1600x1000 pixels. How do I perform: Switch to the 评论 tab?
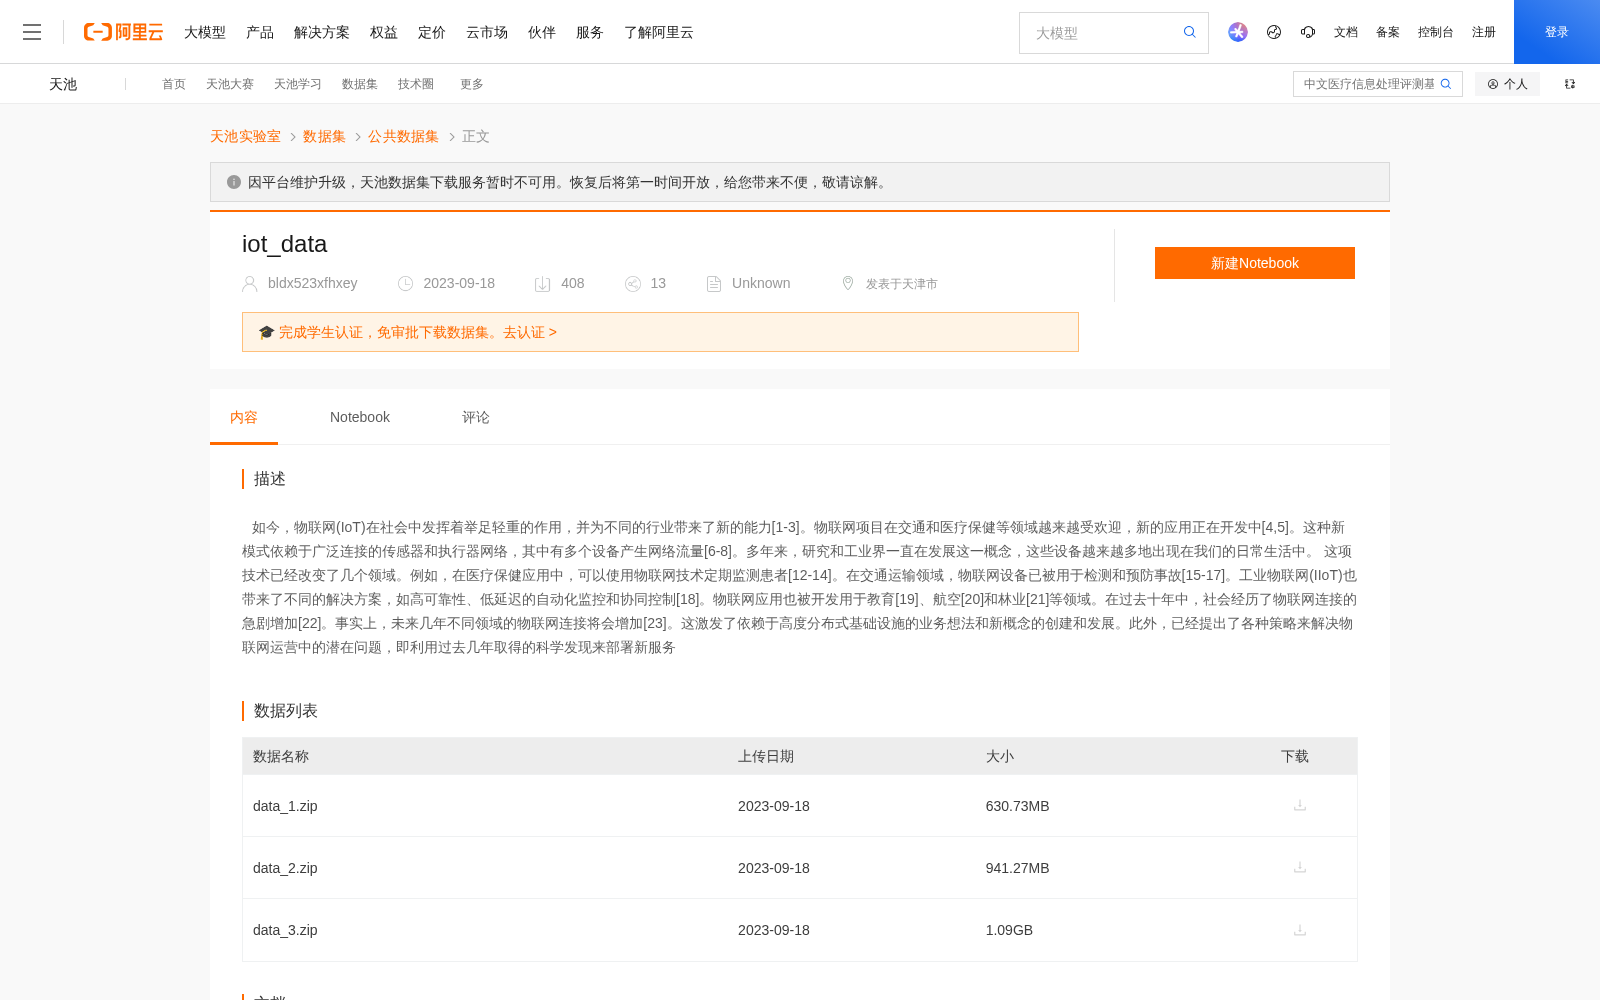pyautogui.click(x=476, y=417)
